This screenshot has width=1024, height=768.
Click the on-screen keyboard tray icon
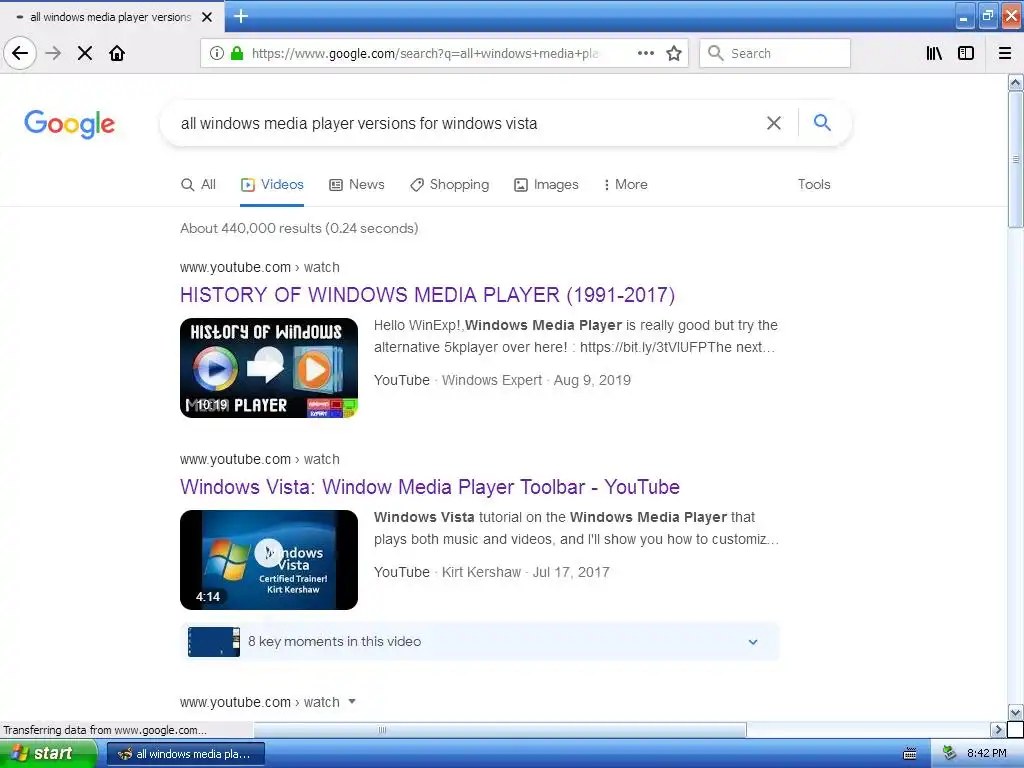[x=910, y=754]
